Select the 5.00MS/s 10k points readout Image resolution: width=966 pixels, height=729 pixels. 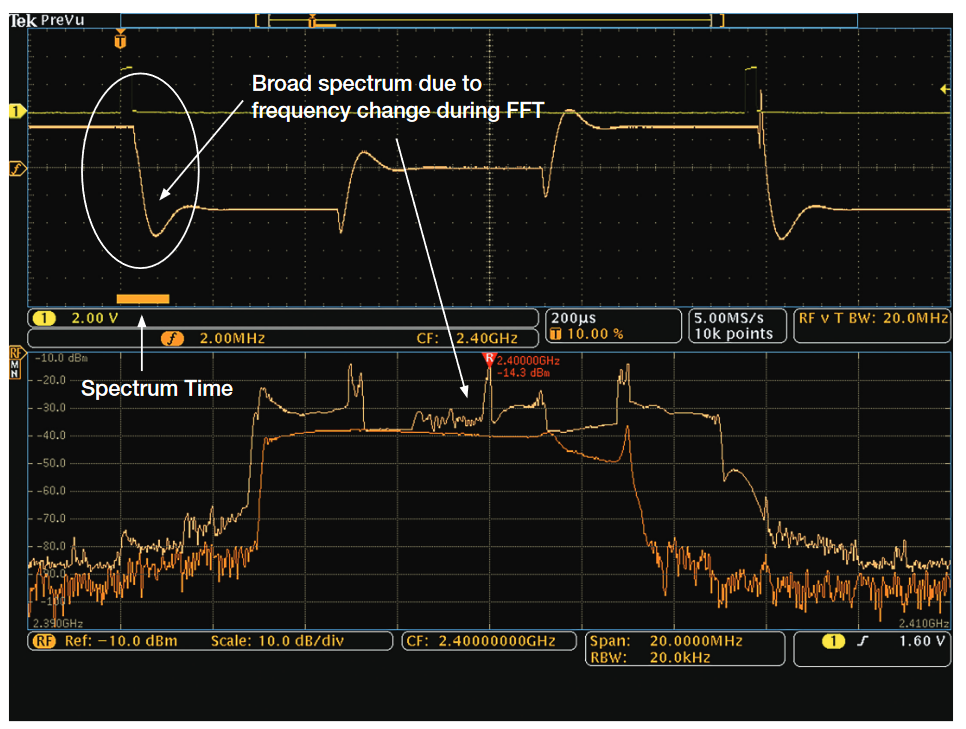coord(735,326)
